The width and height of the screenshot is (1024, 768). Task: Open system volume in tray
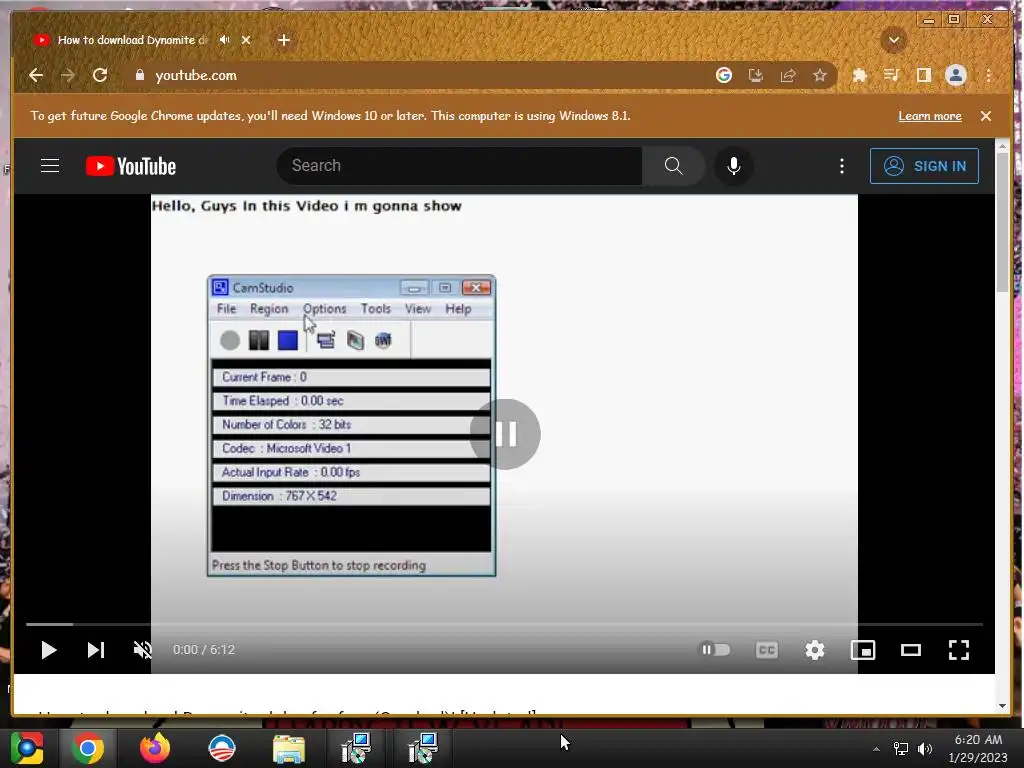(925, 749)
